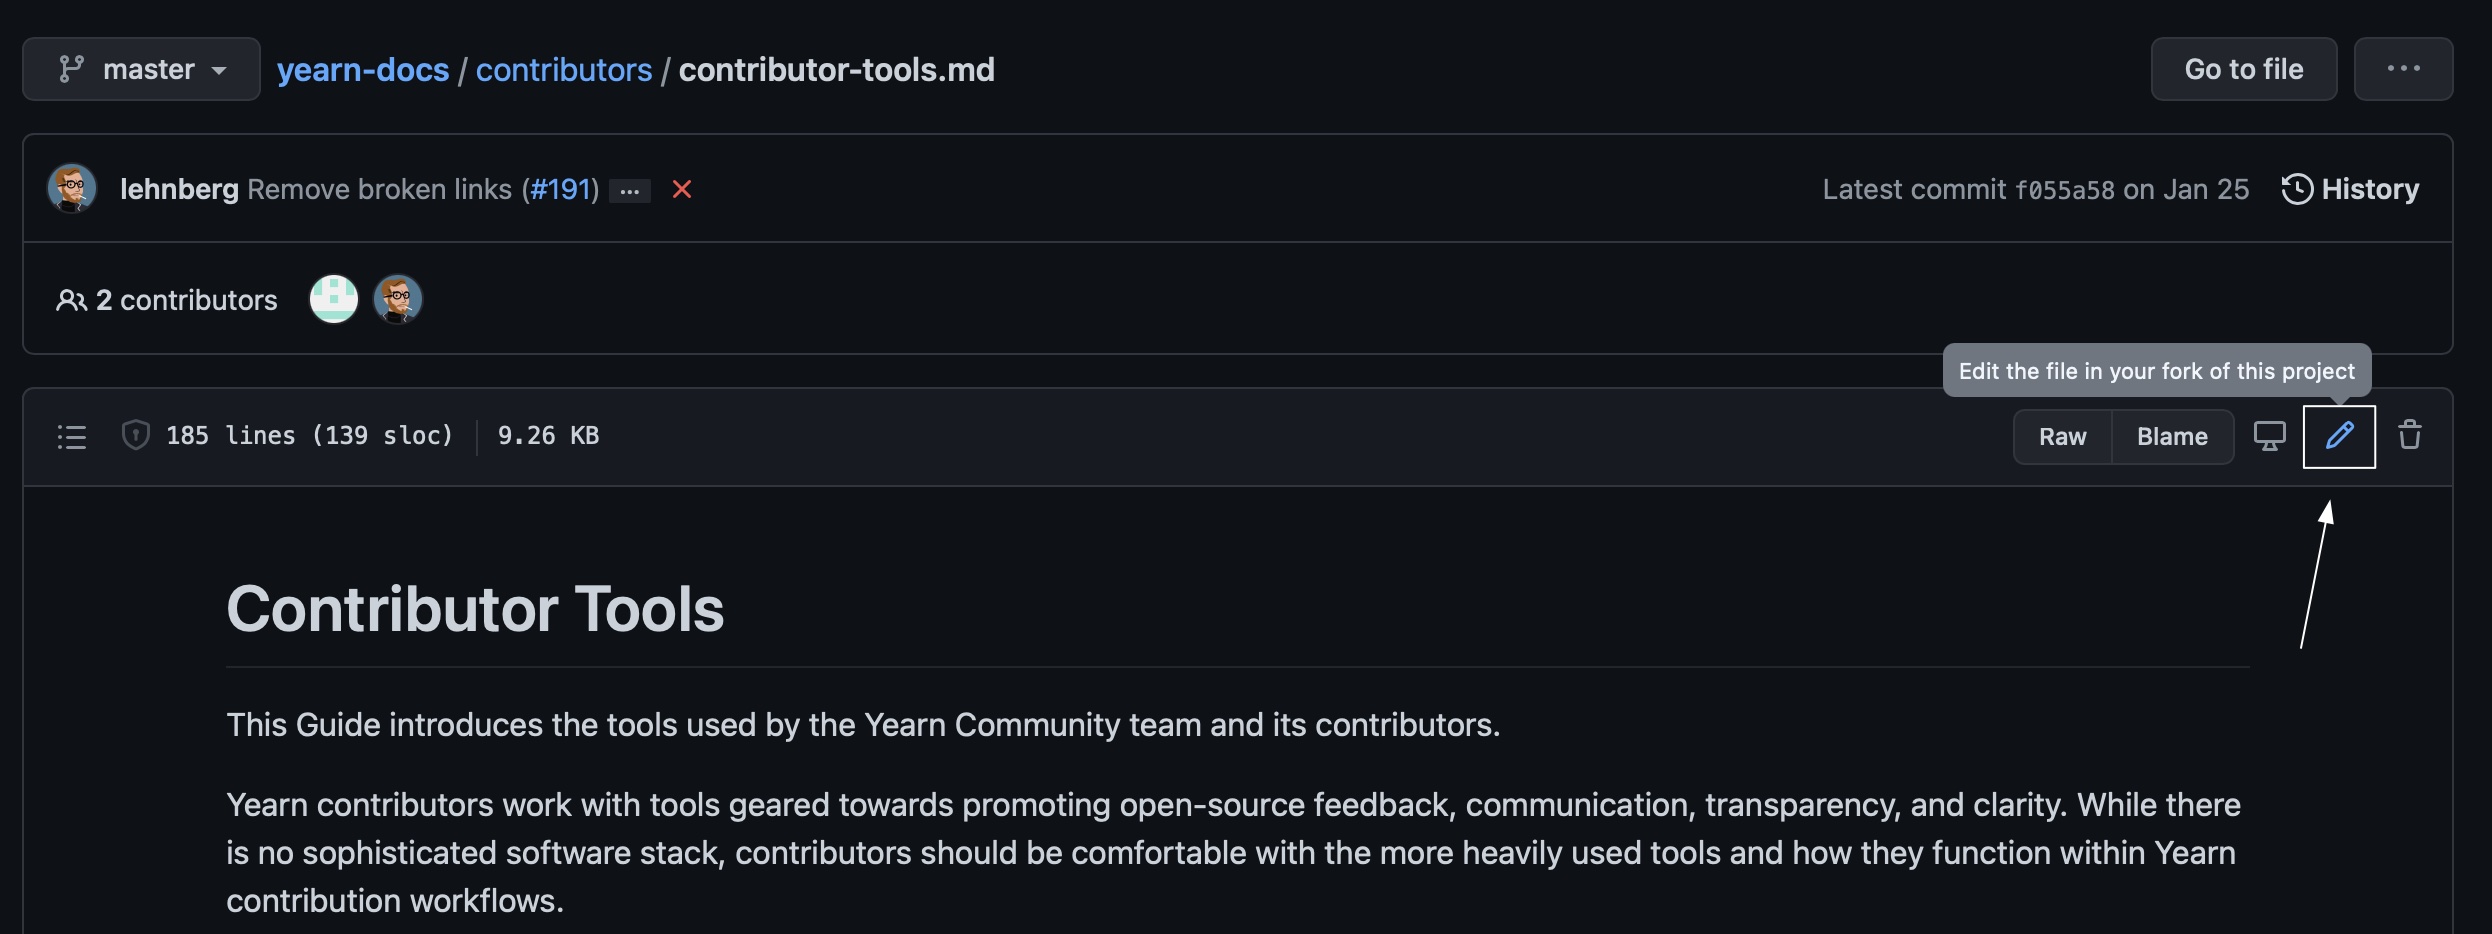Click the trash delete file icon
The height and width of the screenshot is (934, 2492).
coord(2410,435)
